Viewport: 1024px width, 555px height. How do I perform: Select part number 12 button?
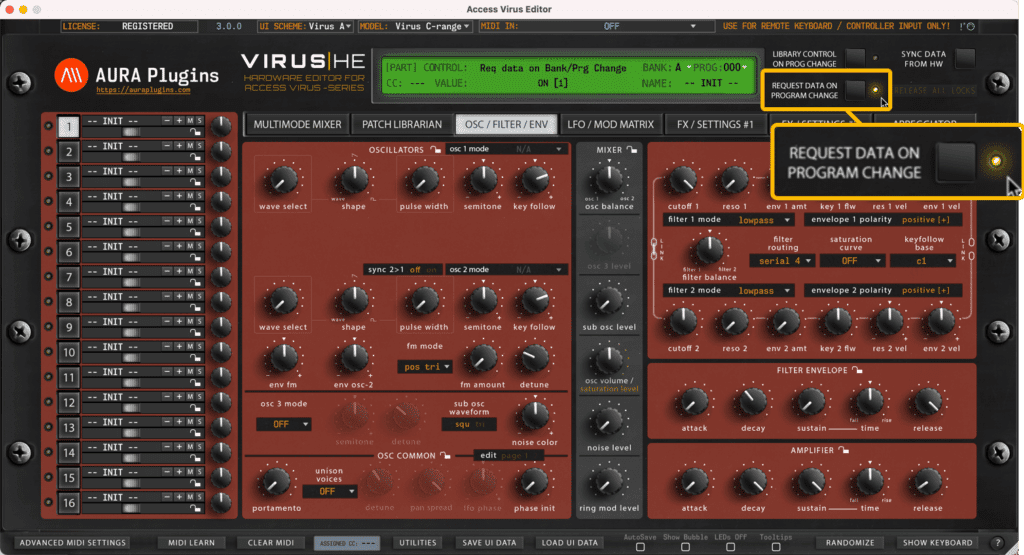(x=69, y=403)
